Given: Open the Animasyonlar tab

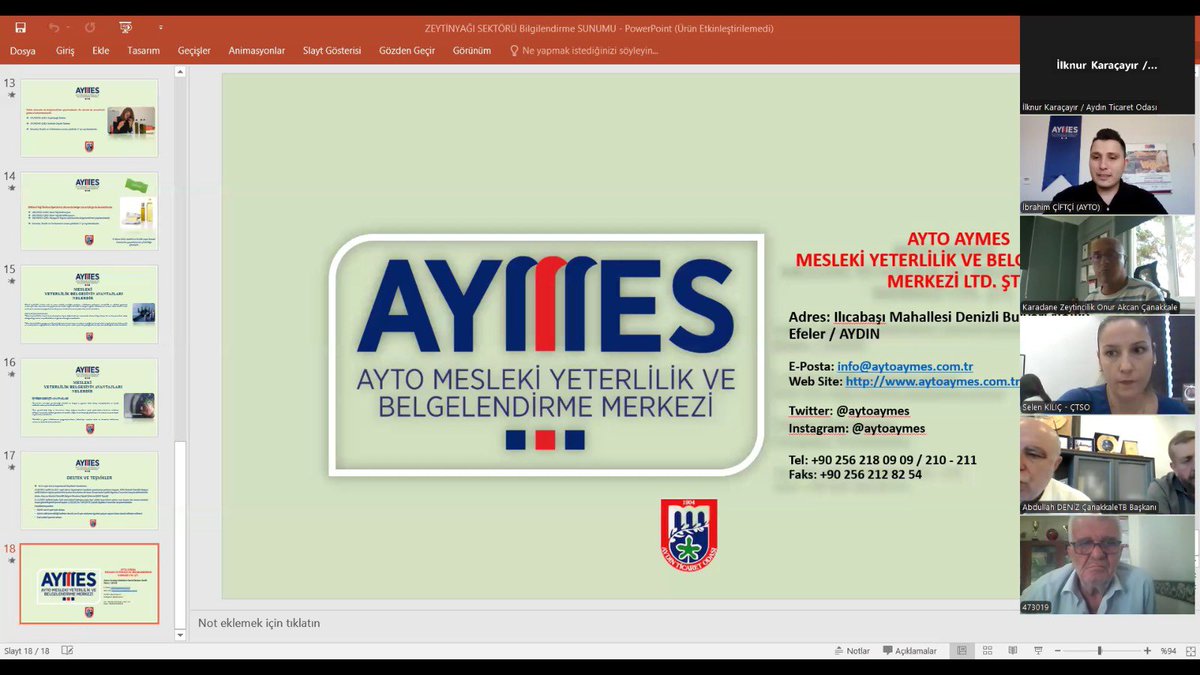Looking at the screenshot, I should pyautogui.click(x=256, y=49).
